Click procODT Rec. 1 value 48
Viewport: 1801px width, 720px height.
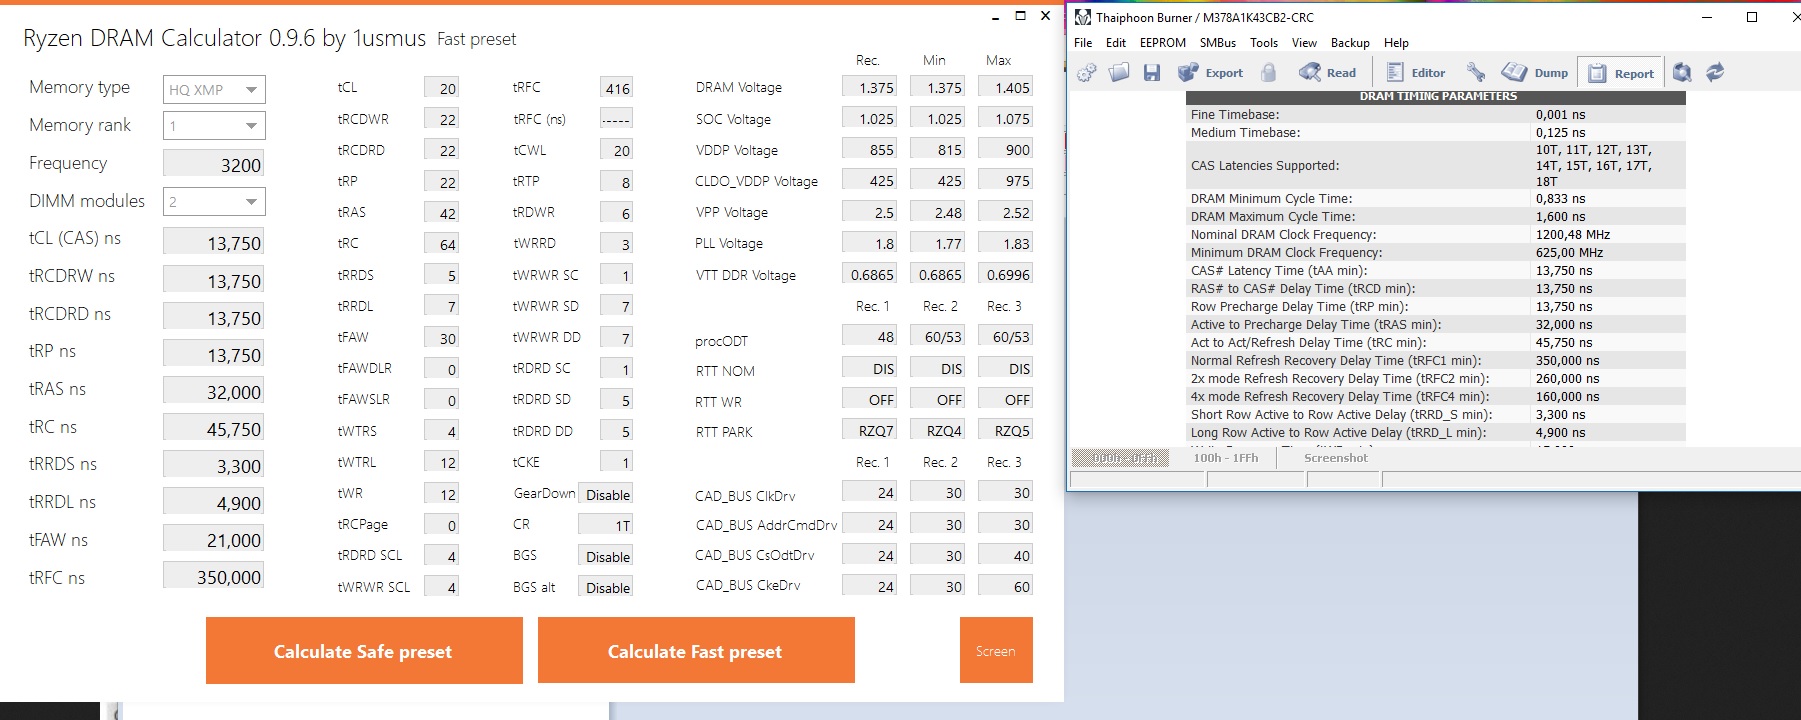click(870, 336)
